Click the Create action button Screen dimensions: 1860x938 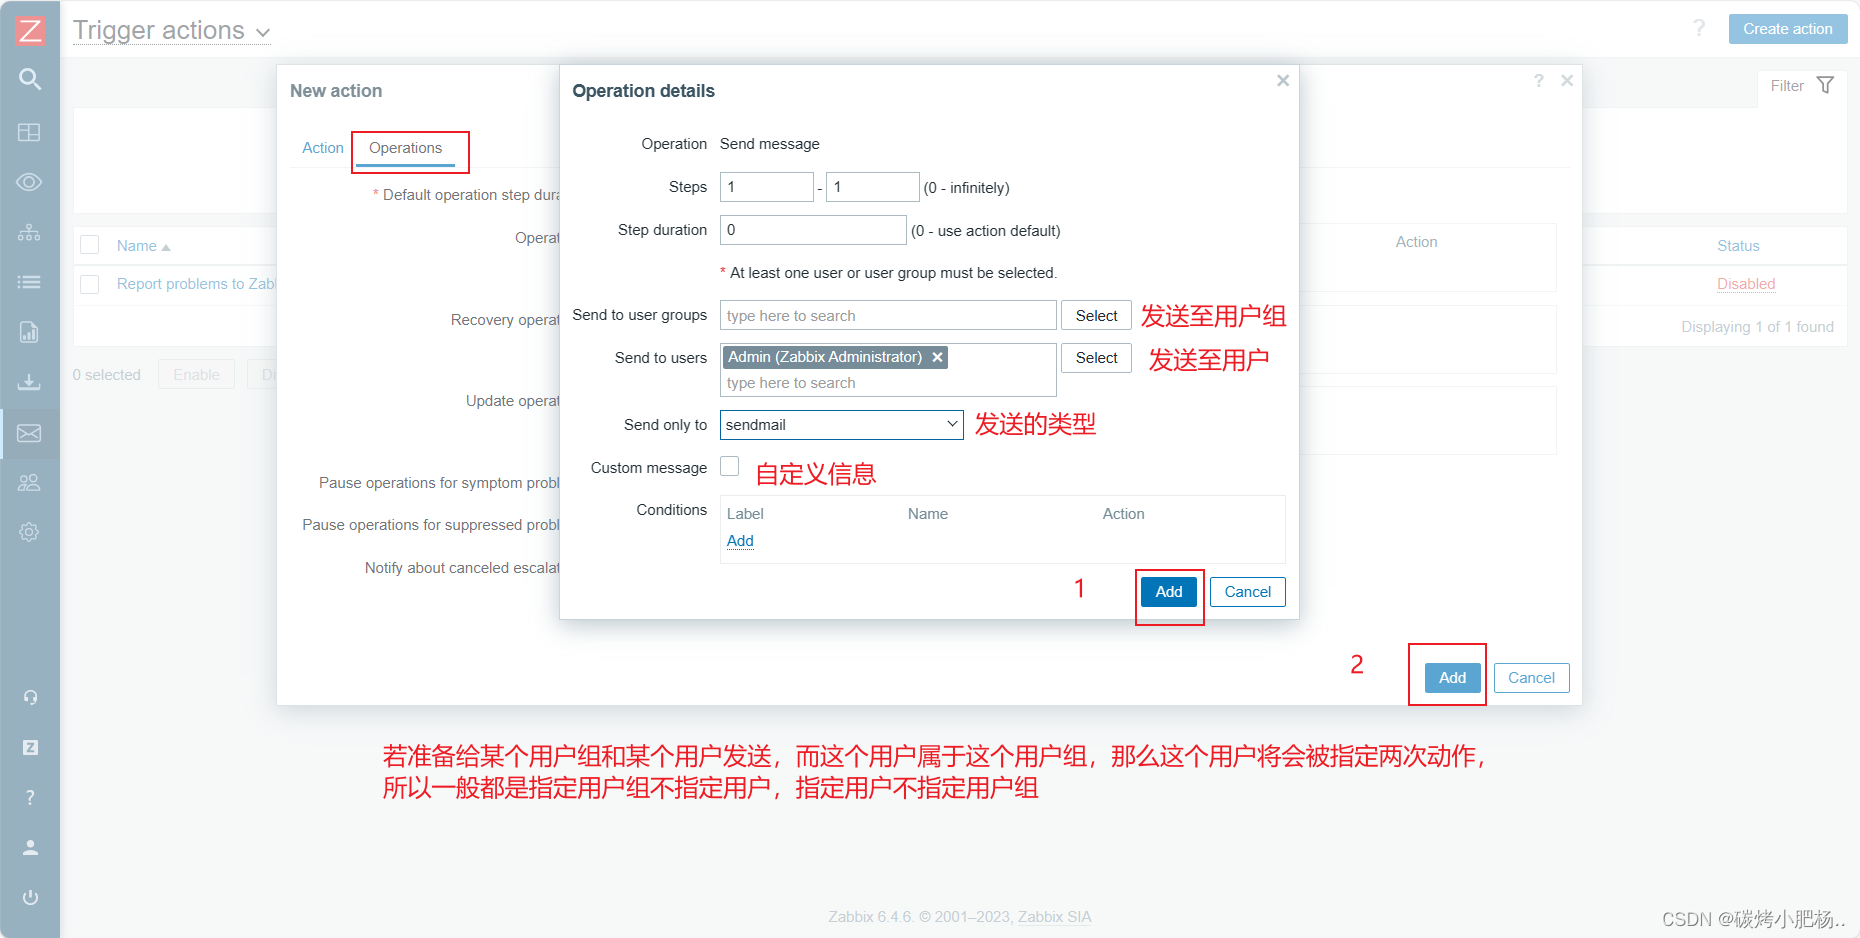coord(1788,29)
